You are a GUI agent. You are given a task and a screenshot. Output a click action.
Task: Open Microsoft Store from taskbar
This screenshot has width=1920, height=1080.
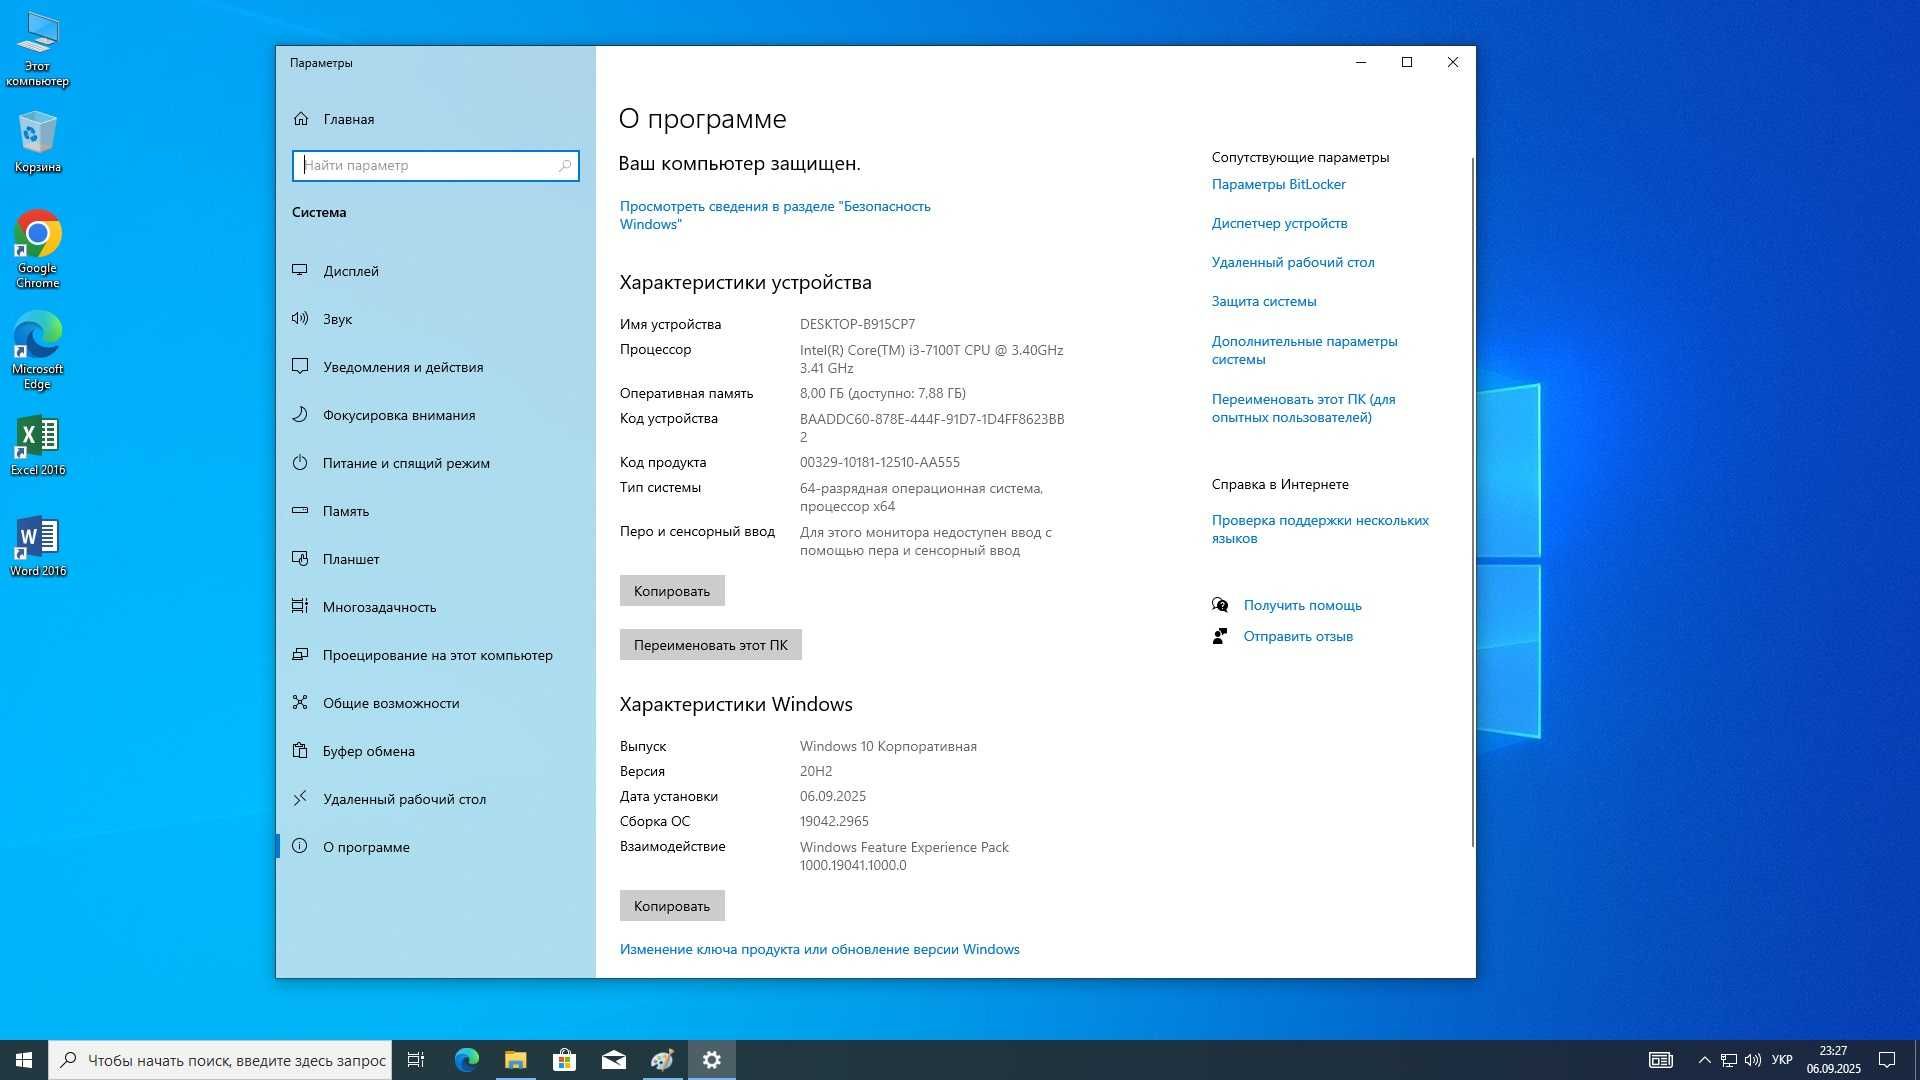coord(564,1060)
